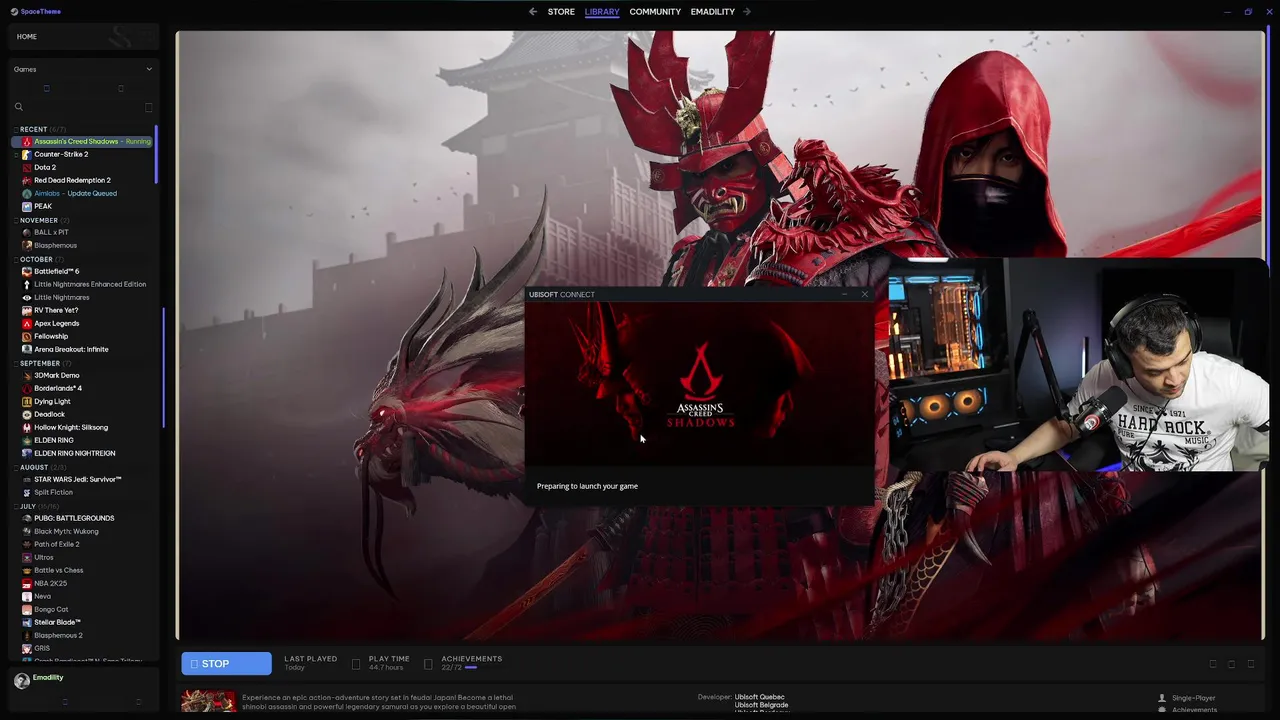Click the Fellowship game icon

tap(27, 337)
